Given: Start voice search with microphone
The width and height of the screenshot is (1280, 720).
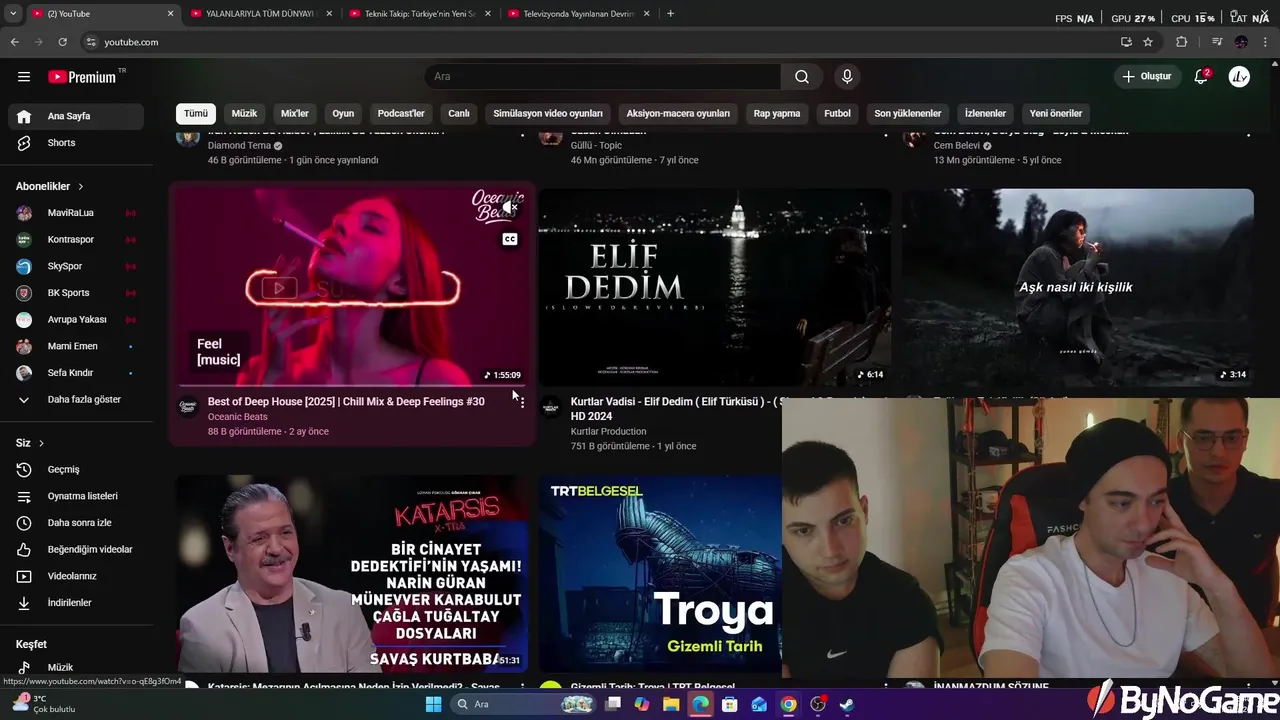Looking at the screenshot, I should pos(847,77).
